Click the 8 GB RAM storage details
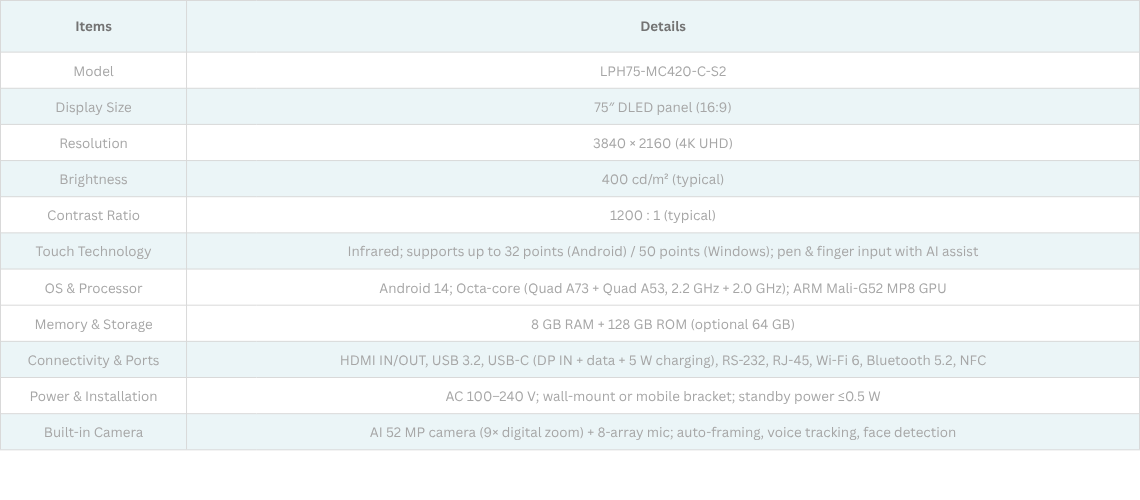 (662, 324)
